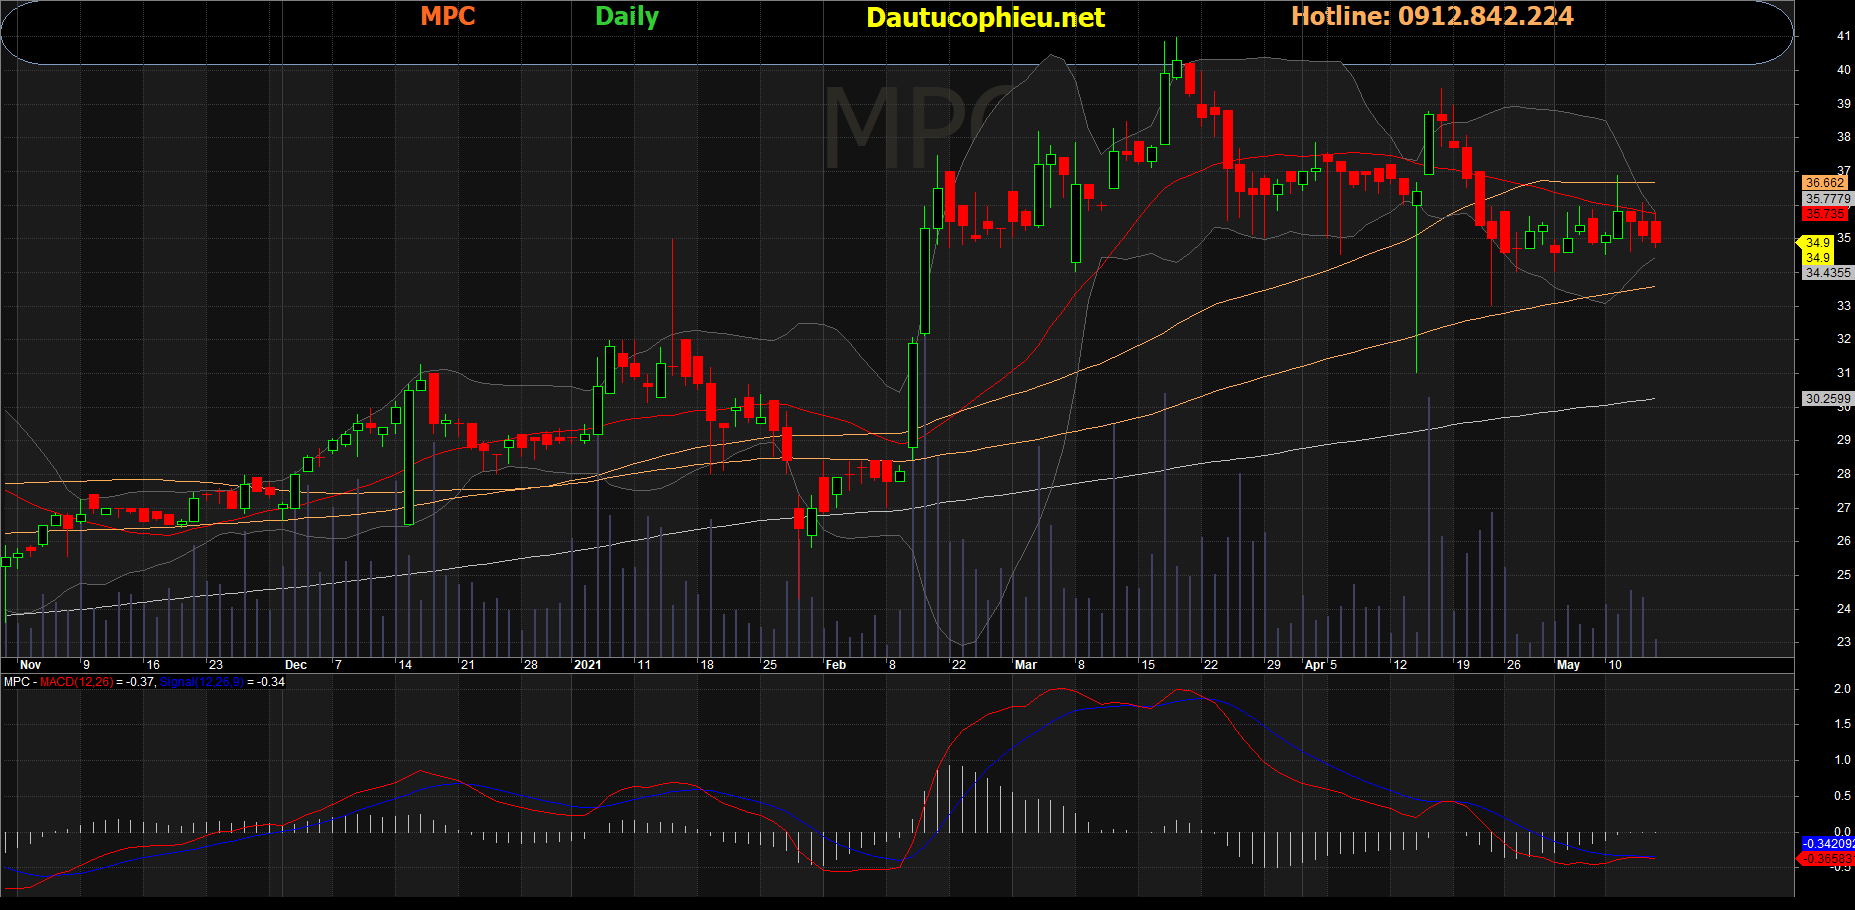Select the 35.735 red price tag
1855x910 pixels.
tap(1825, 214)
